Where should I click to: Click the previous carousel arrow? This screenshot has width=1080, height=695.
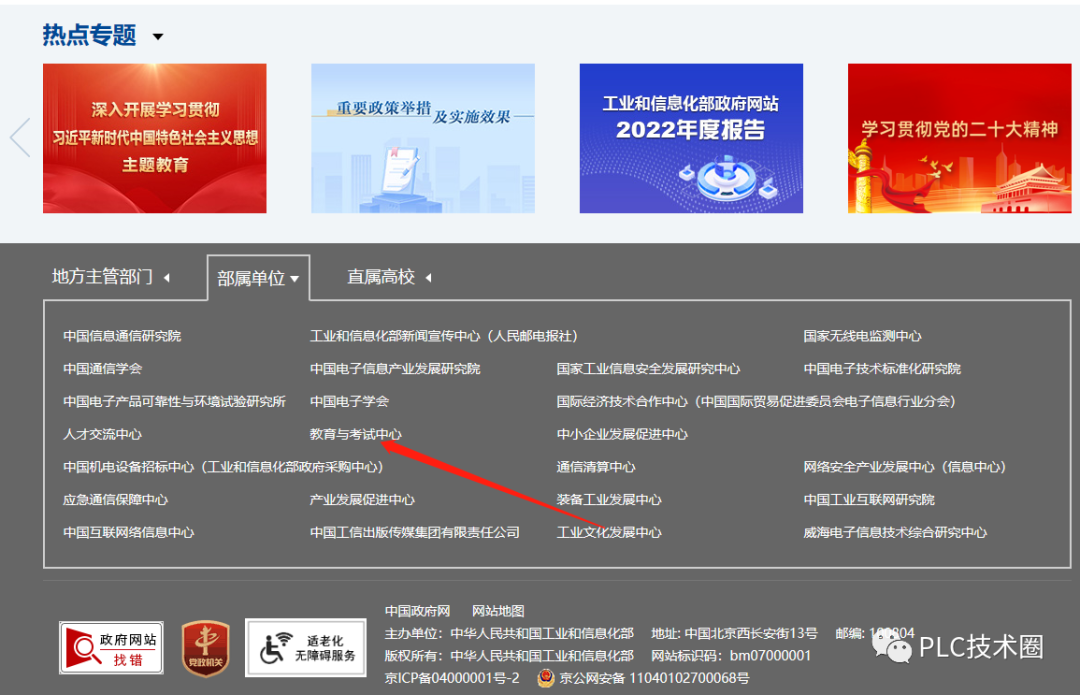tap(20, 138)
